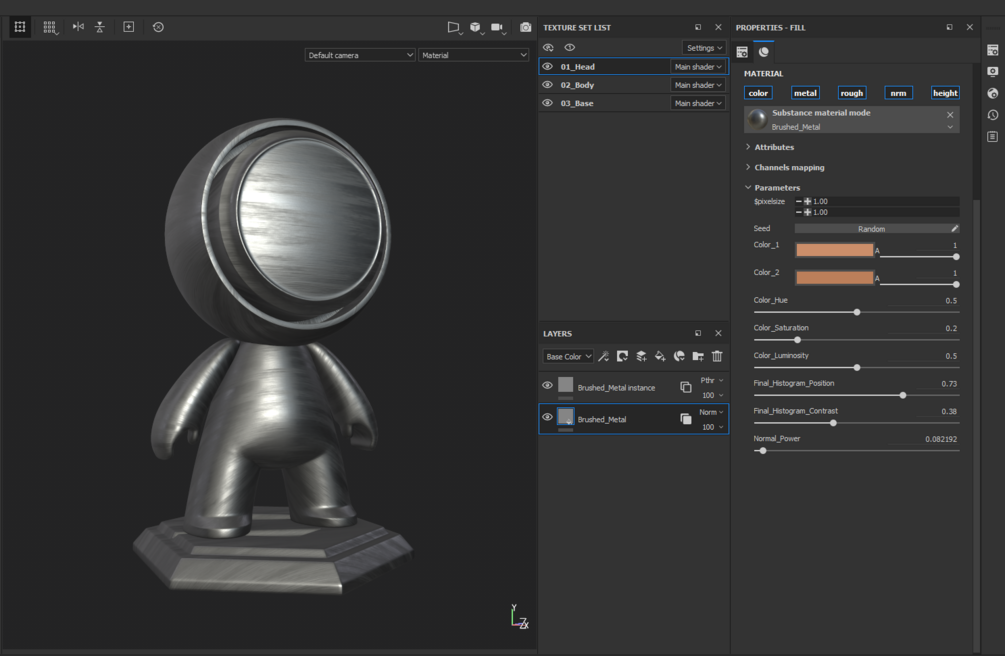This screenshot has width=1005, height=656.
Task: Toggle vertical mirror symmetry
Action: 99,27
